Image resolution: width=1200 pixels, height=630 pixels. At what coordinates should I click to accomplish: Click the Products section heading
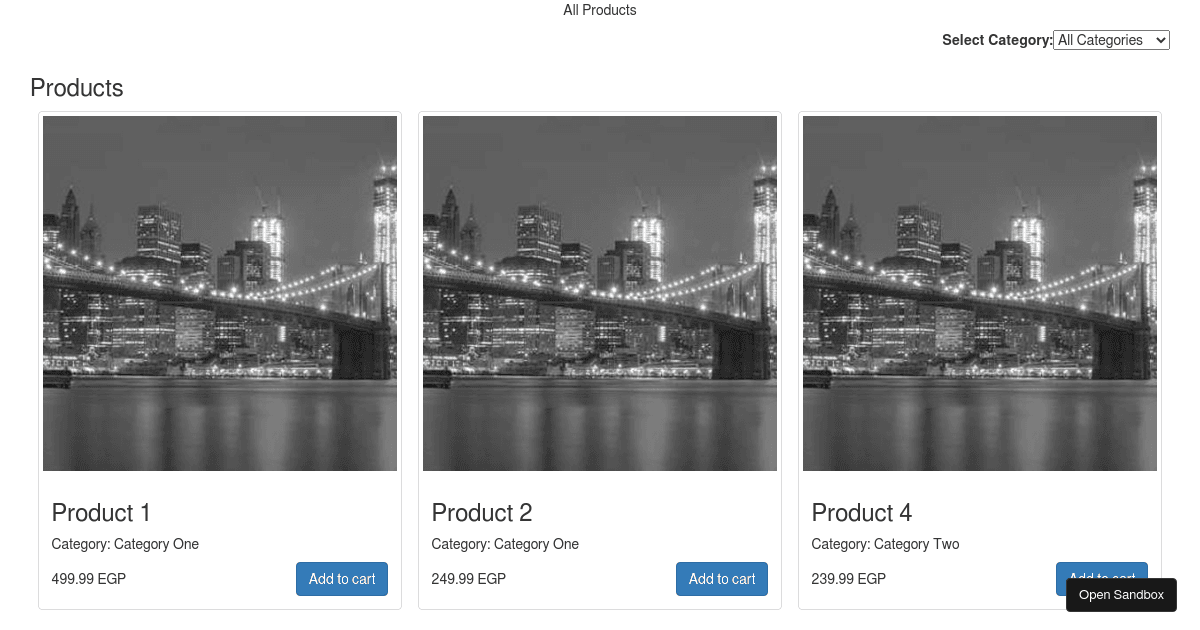pos(76,88)
